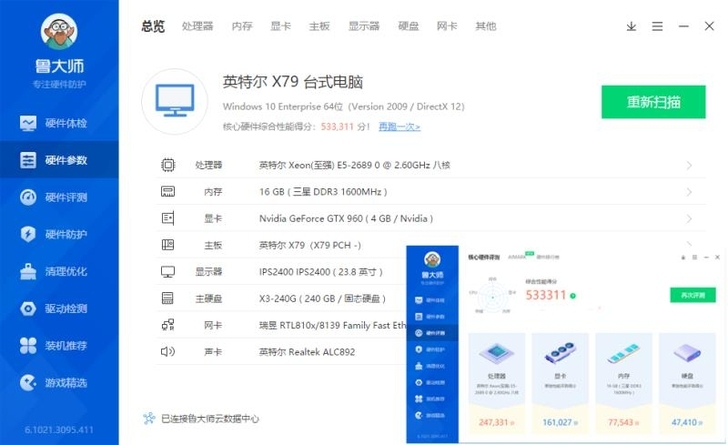Image resolution: width=728 pixels, height=445 pixels.
Task: Select 硬件参数 in the main sidebar
Action: (59, 160)
